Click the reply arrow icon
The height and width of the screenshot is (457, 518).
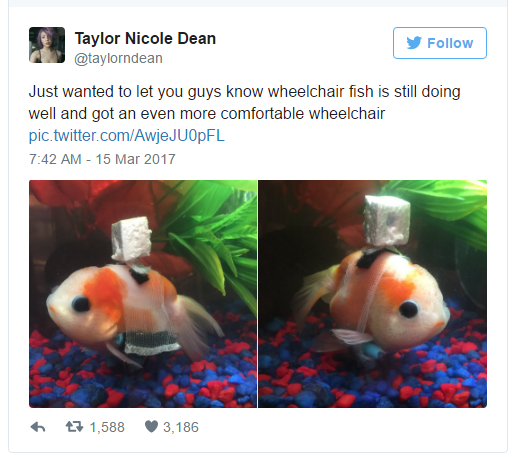[38, 427]
